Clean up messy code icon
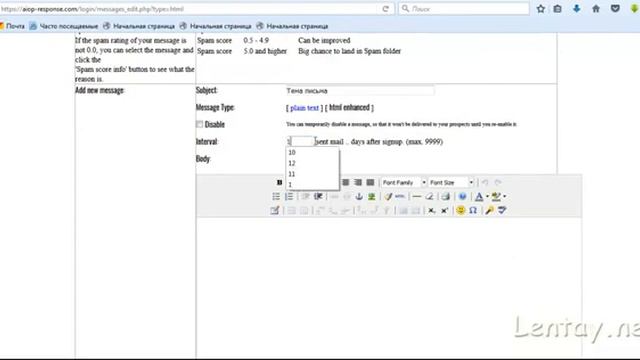640x360 pixels. pyautogui.click(x=388, y=196)
